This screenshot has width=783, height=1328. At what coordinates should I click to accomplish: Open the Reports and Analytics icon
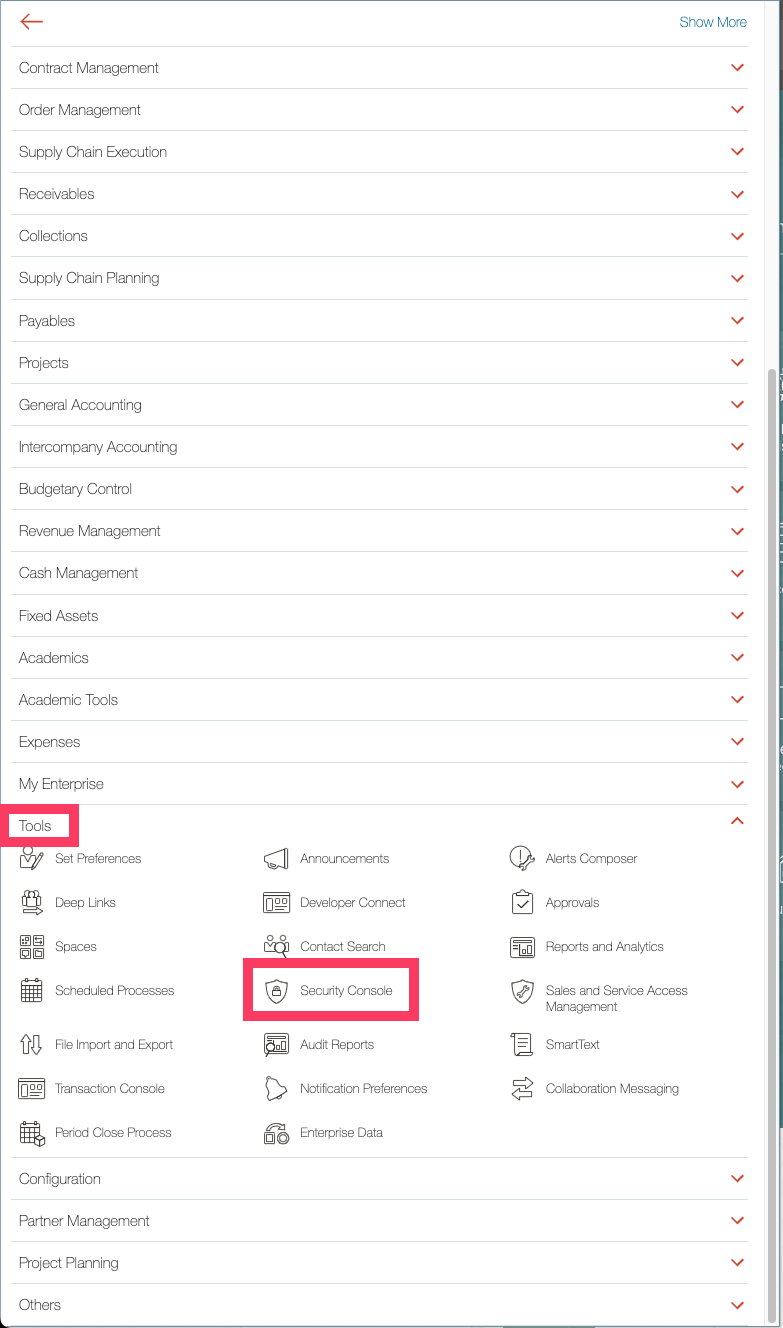(522, 947)
